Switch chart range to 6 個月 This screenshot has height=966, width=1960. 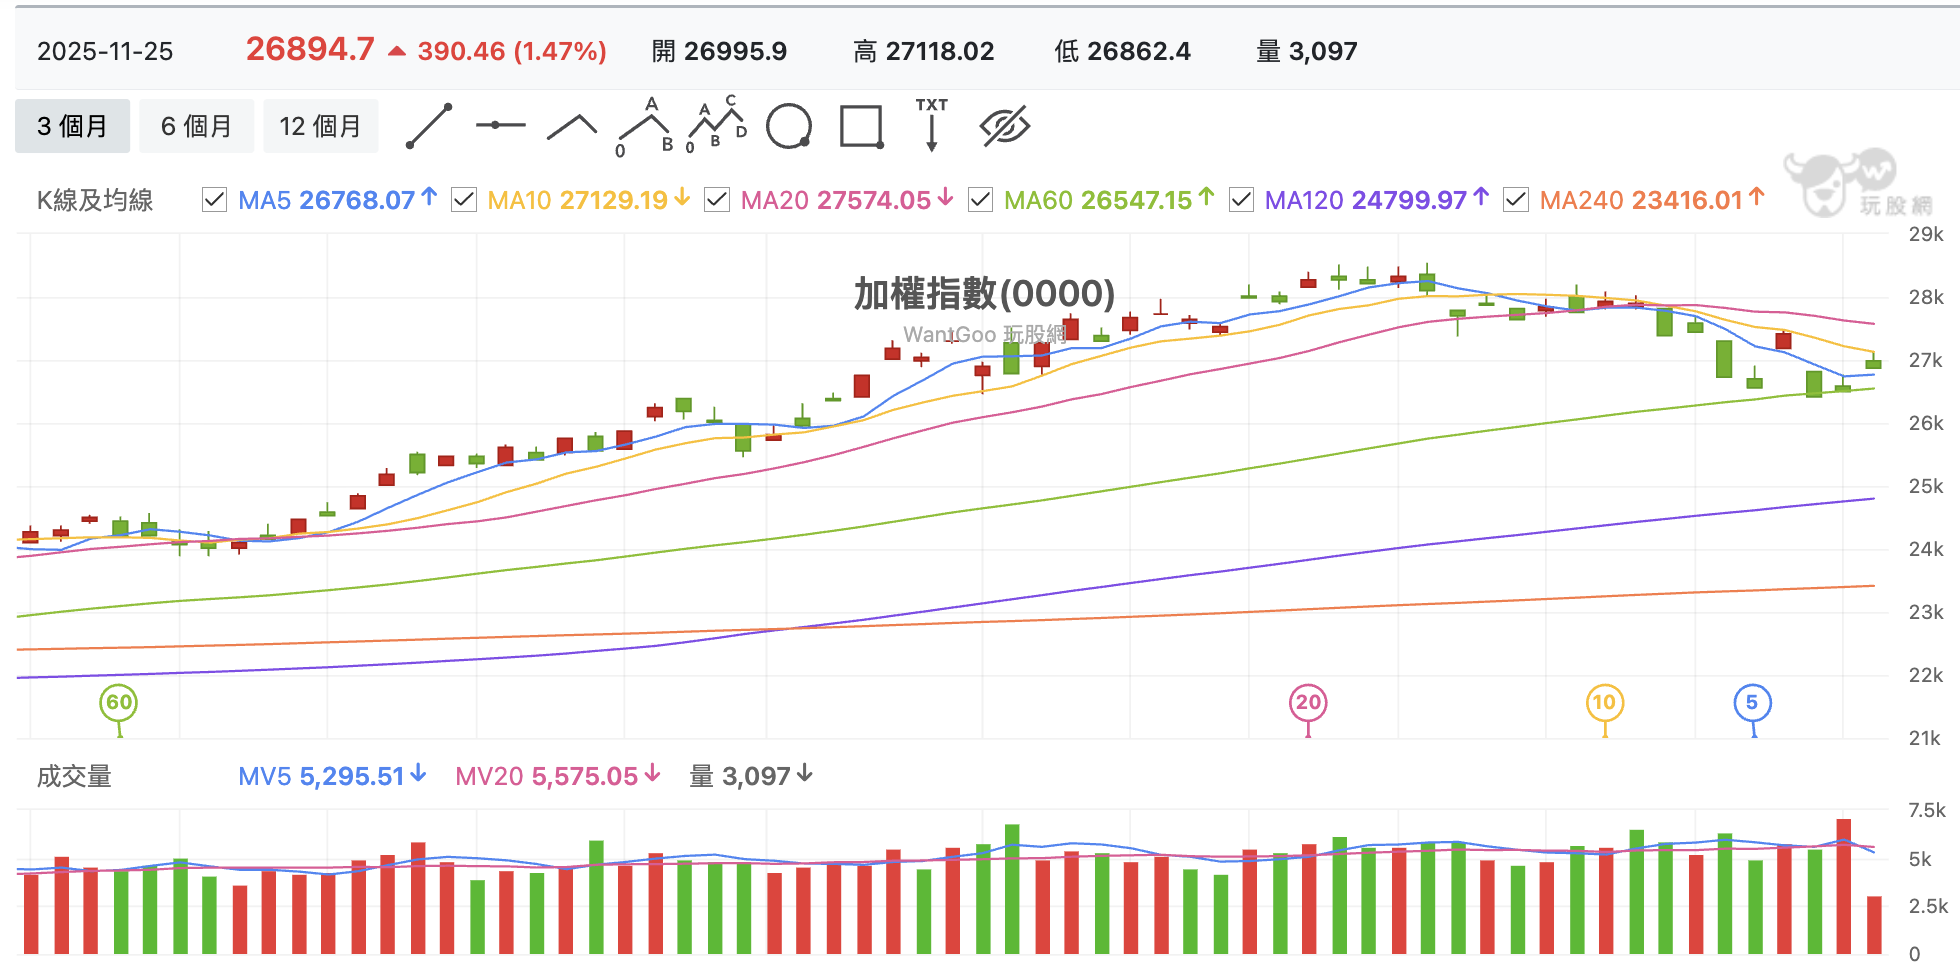[x=196, y=126]
